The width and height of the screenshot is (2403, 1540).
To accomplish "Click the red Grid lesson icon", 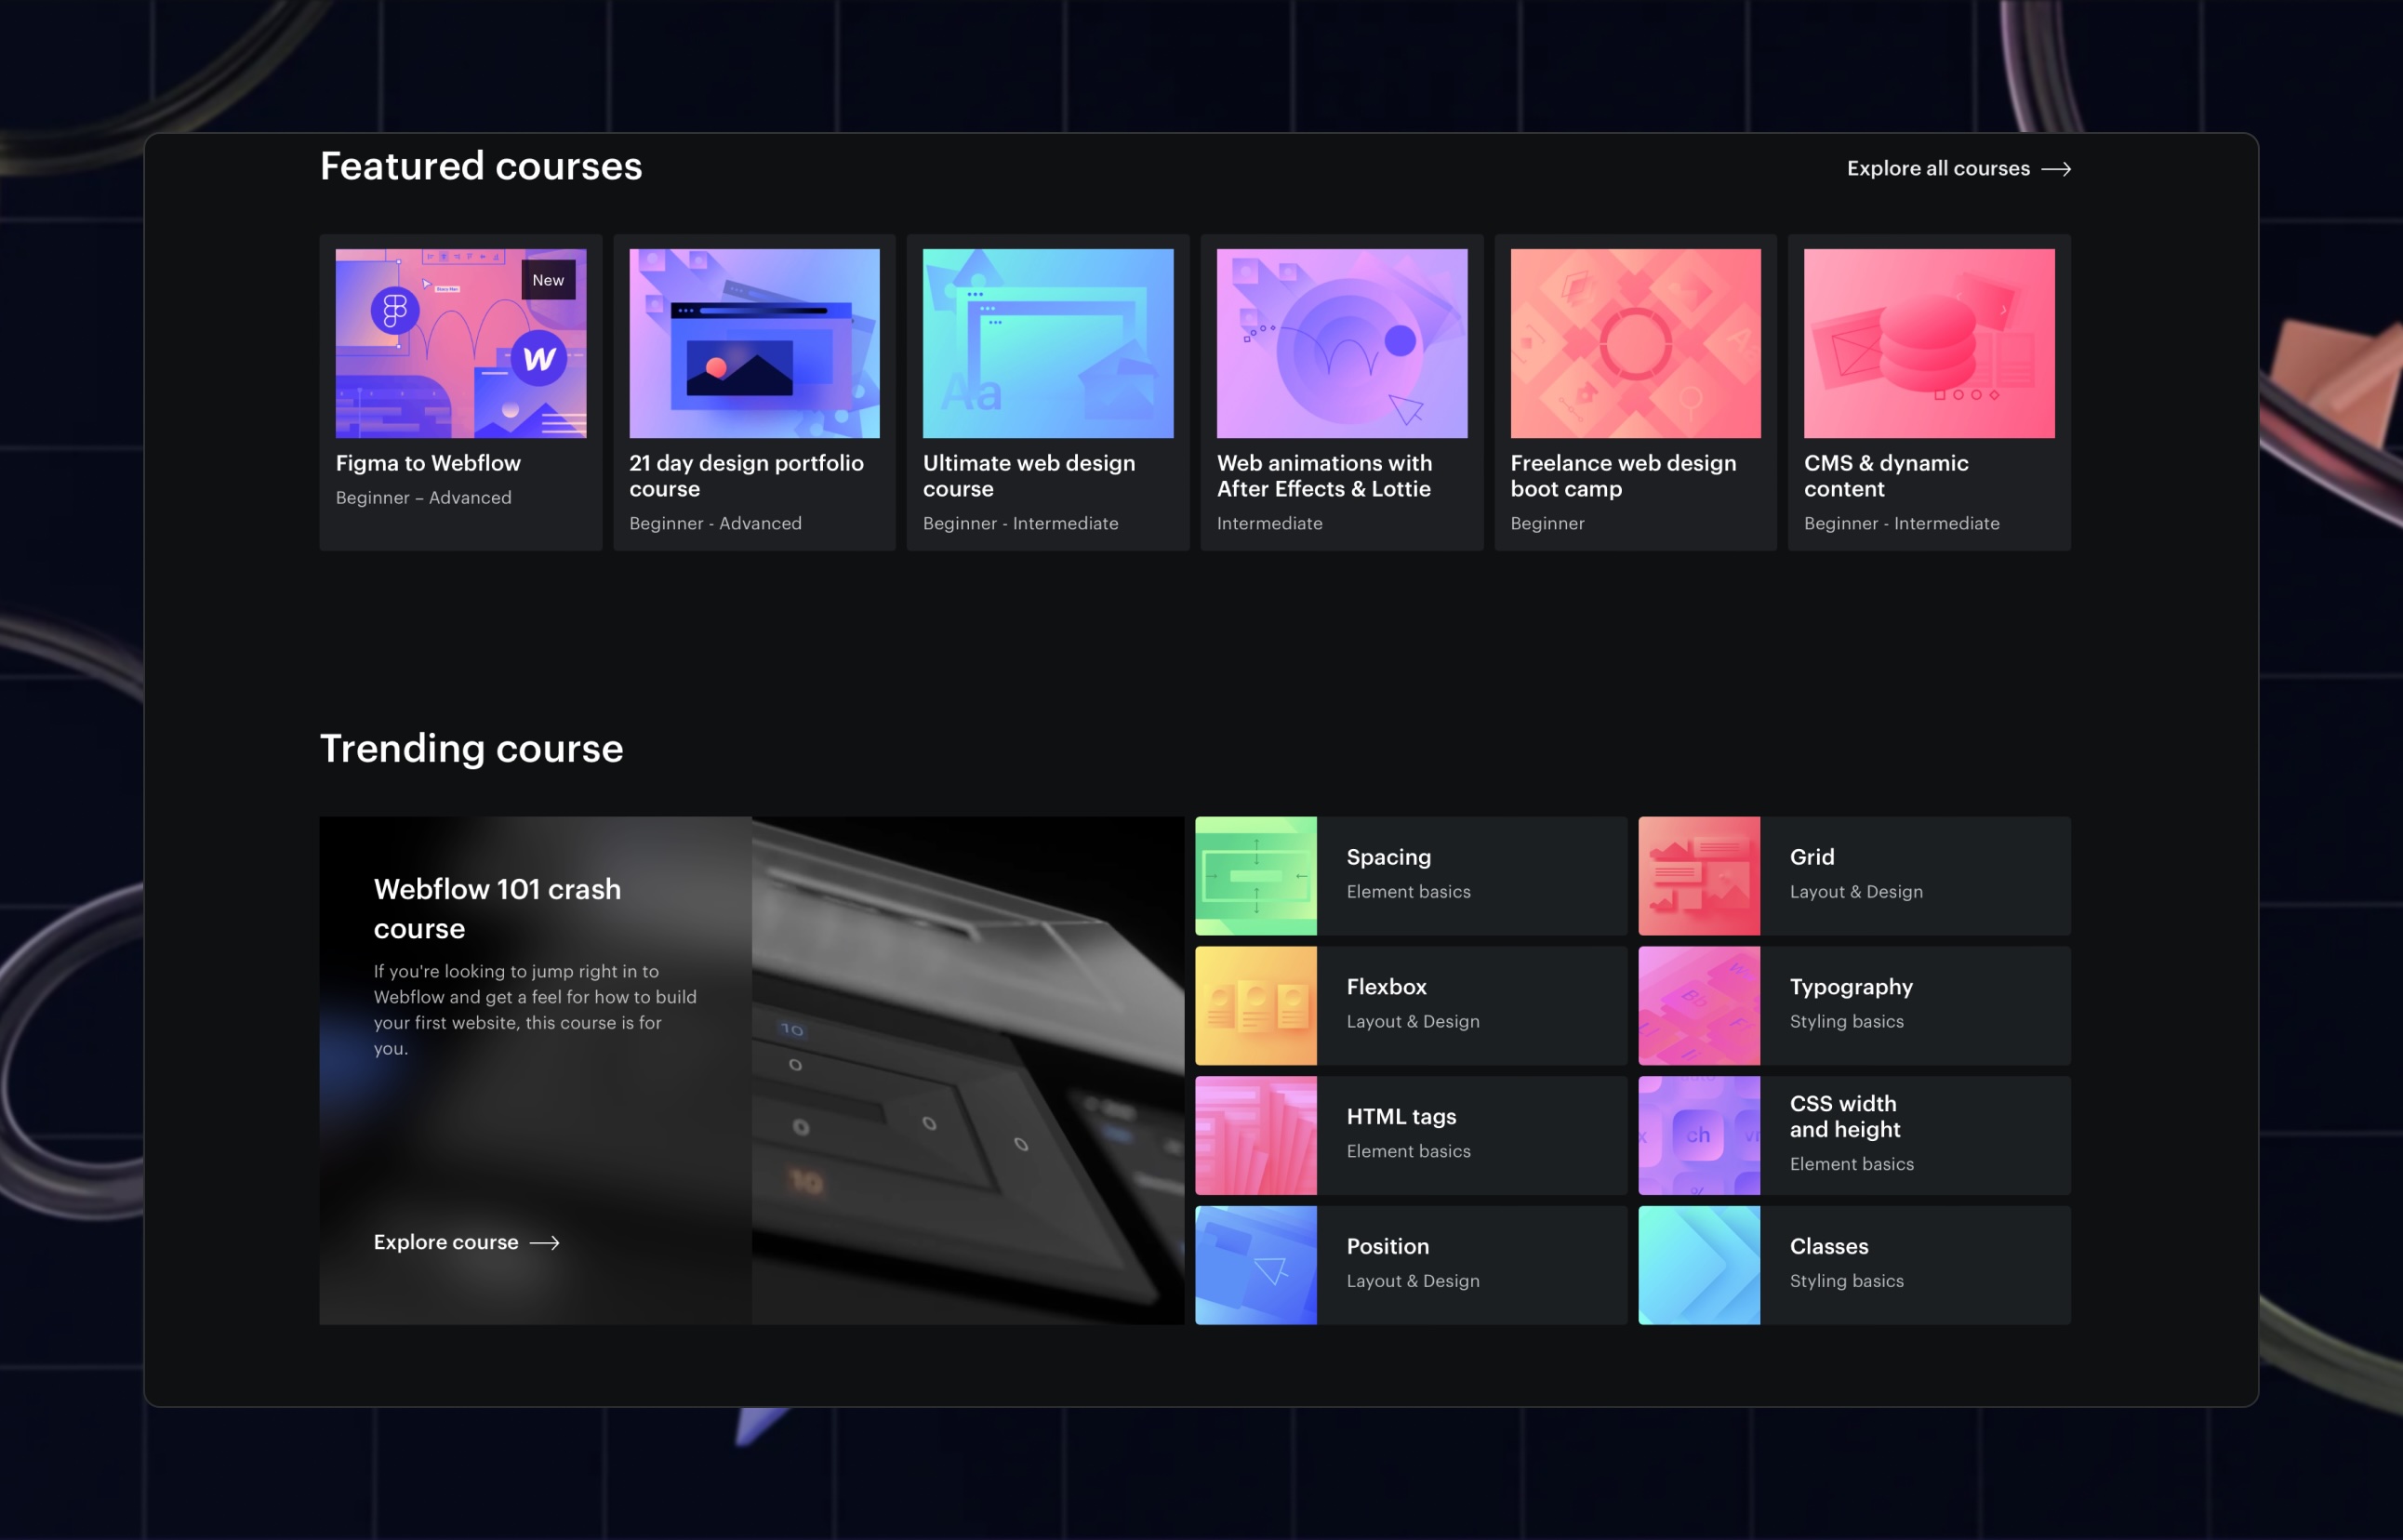I will pyautogui.click(x=1699, y=875).
